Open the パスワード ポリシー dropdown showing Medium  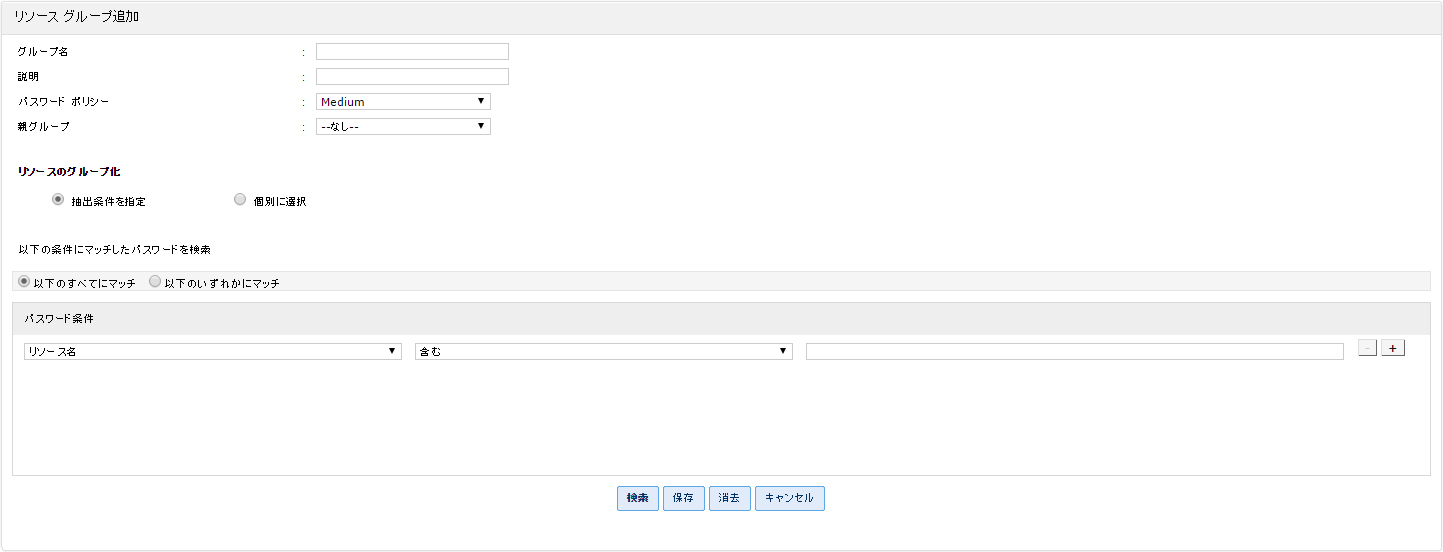pyautogui.click(x=403, y=101)
